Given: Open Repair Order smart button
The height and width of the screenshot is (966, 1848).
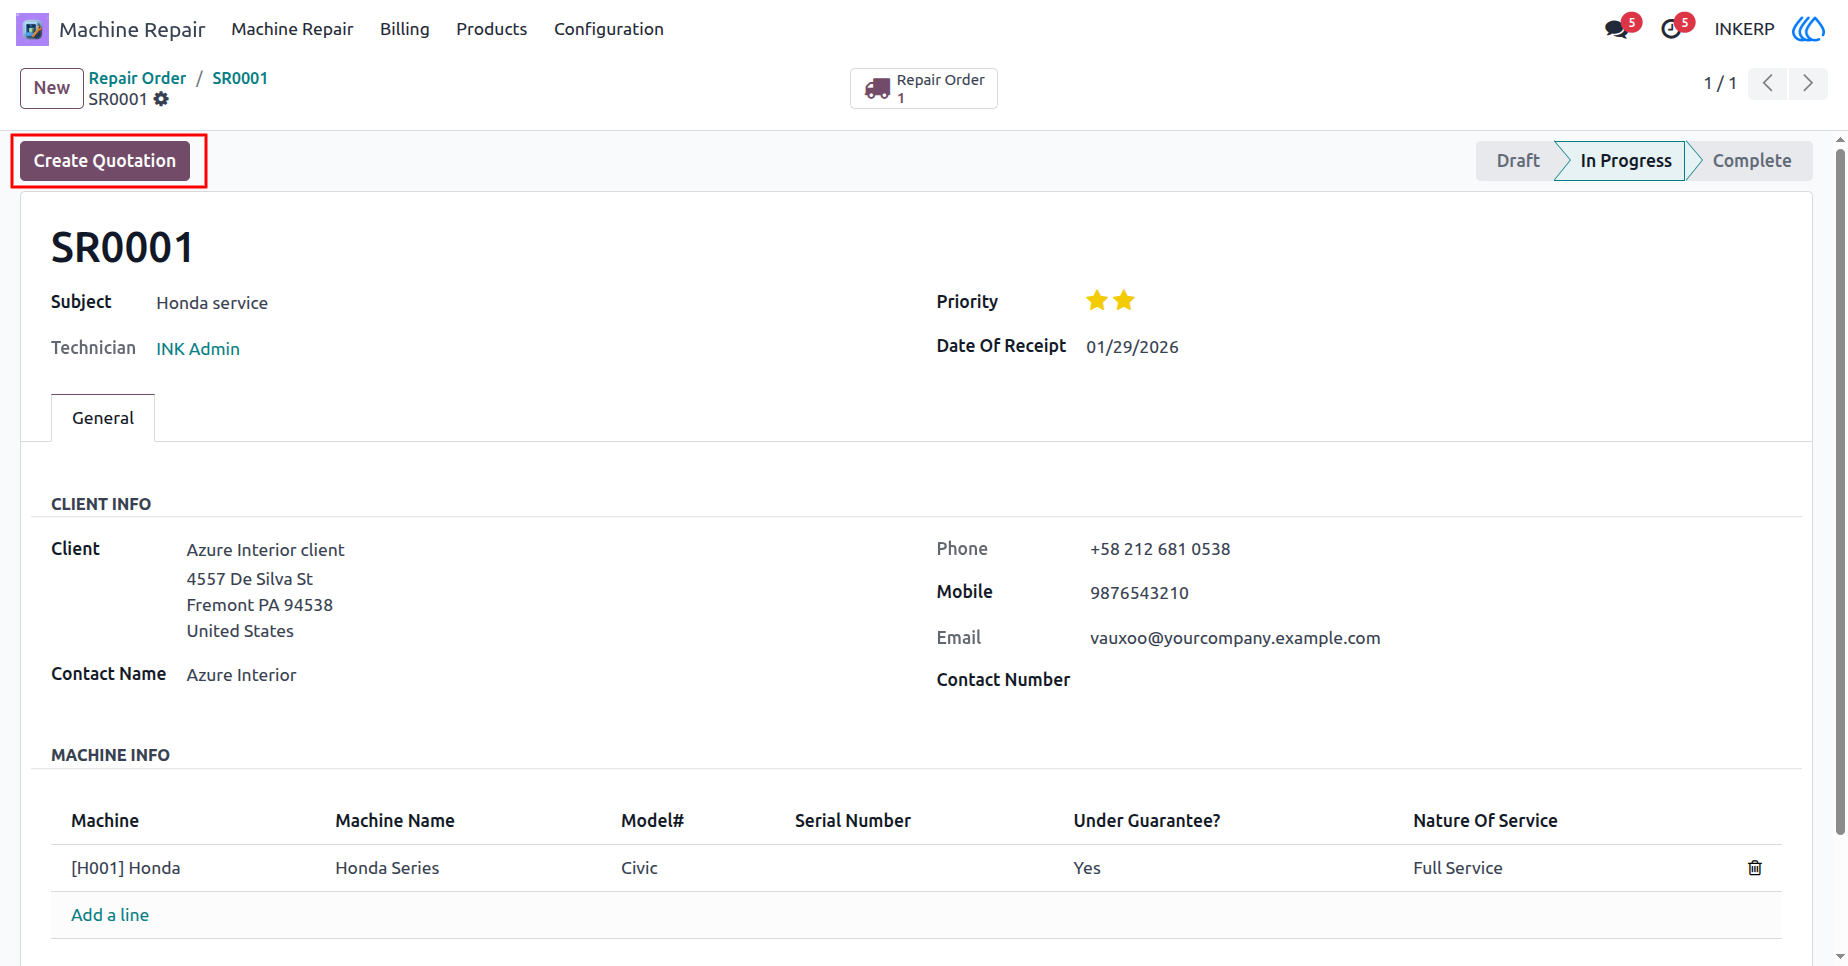Looking at the screenshot, I should pyautogui.click(x=924, y=88).
